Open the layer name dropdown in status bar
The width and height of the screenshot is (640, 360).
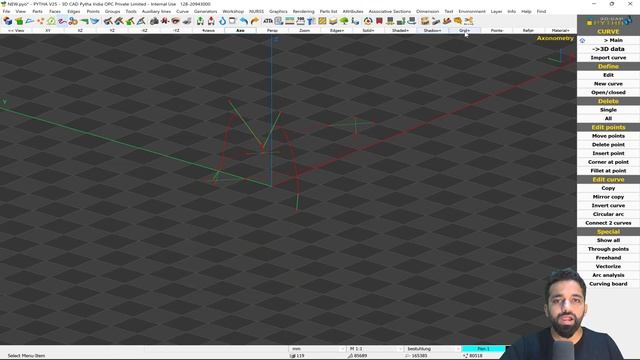[433, 349]
